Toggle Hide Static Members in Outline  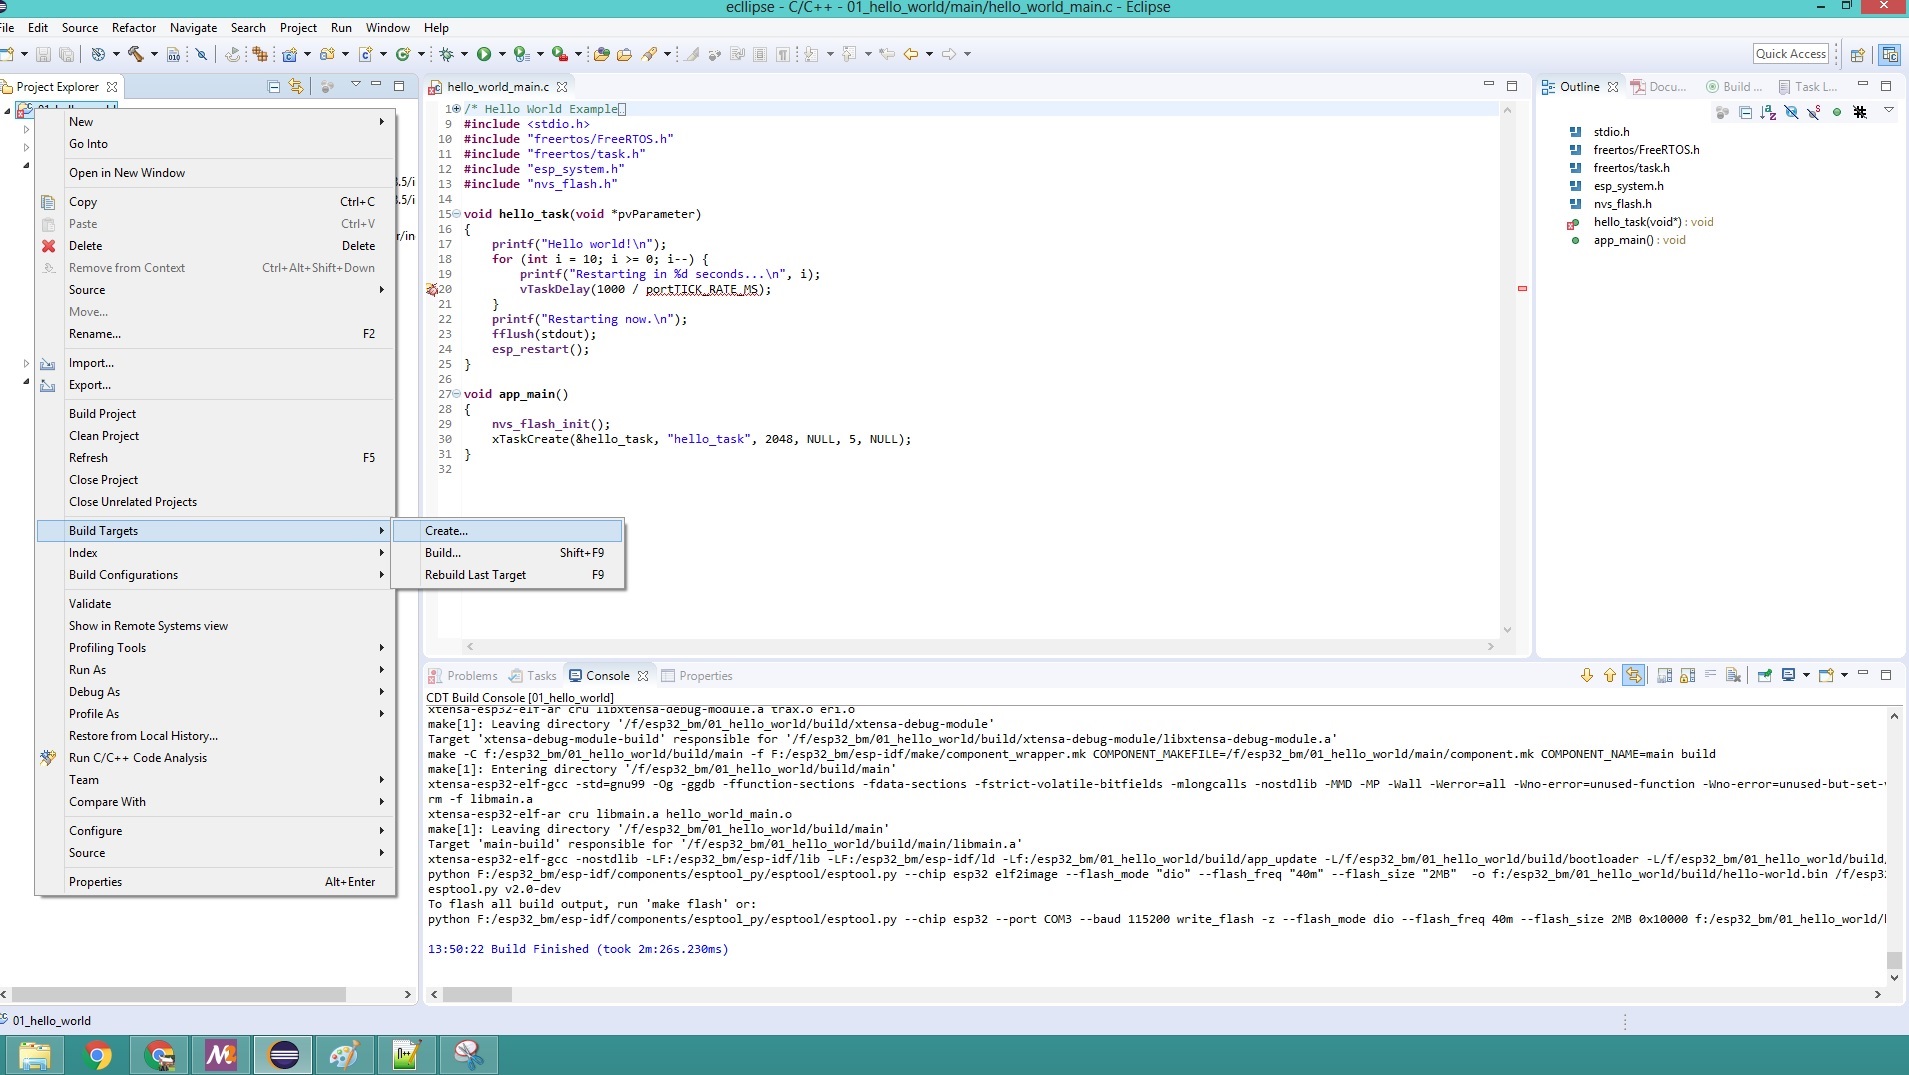pos(1813,112)
